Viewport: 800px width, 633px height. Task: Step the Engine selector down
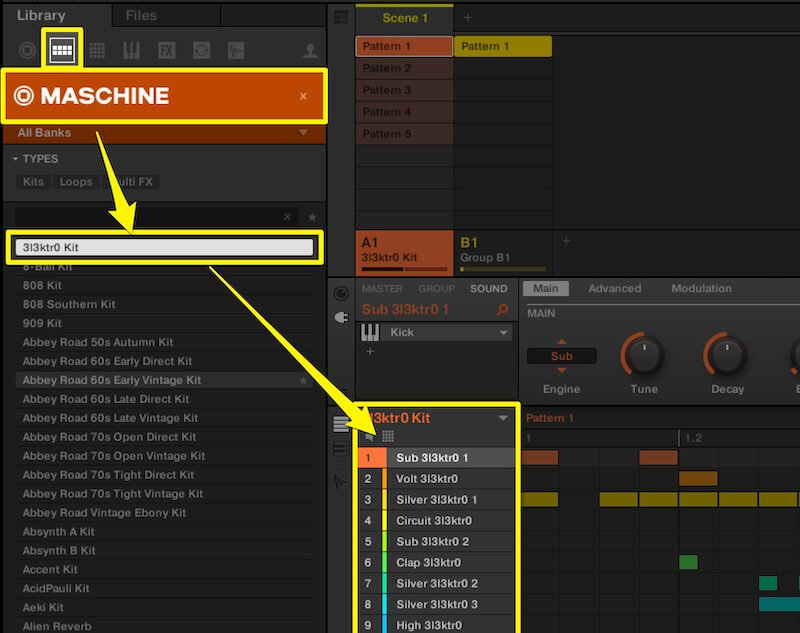click(x=562, y=370)
